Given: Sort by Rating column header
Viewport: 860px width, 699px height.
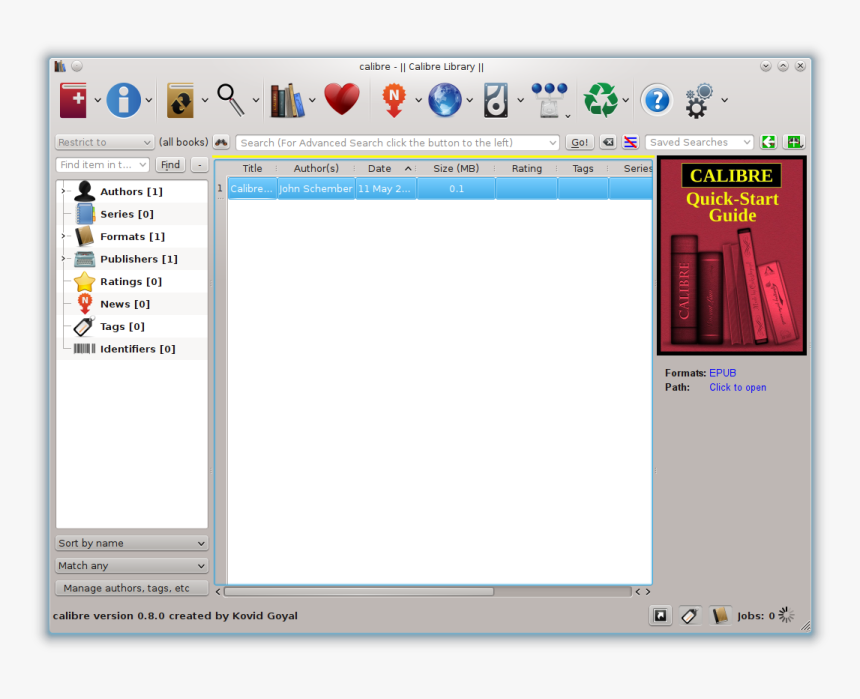Looking at the screenshot, I should (x=527, y=168).
